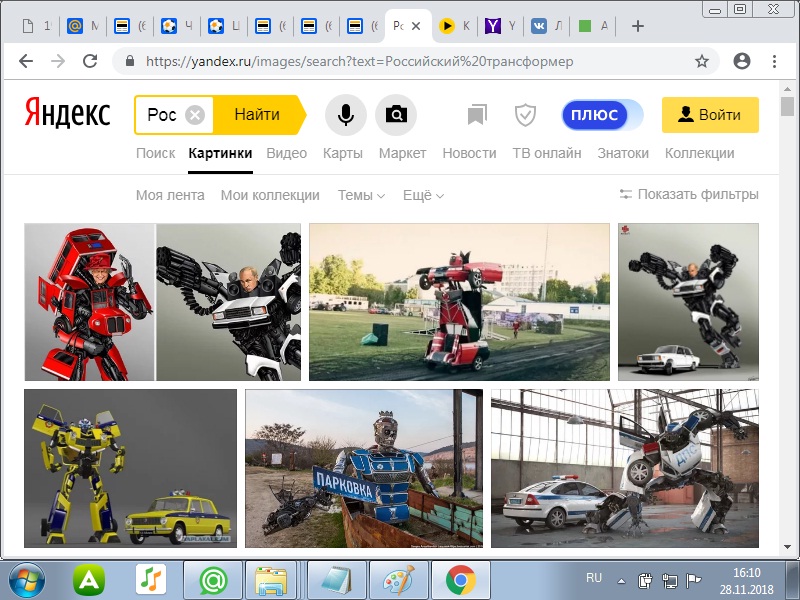Click the yellow Найти search button
Viewport: 800px width, 600px height.
[x=257, y=114]
